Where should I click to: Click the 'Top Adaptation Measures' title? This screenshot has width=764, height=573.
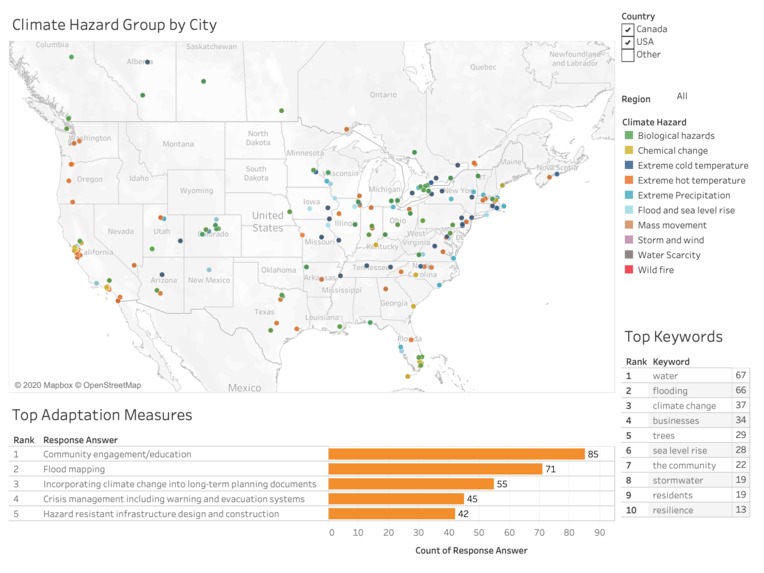[102, 415]
